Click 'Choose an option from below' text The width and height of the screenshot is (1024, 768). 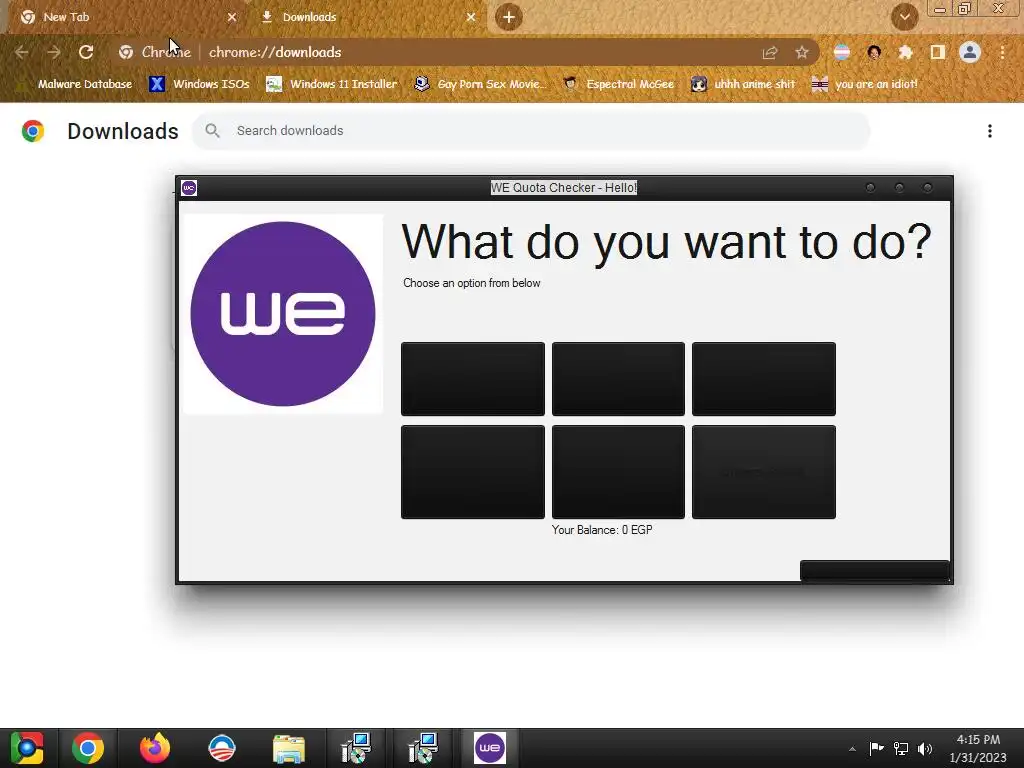pos(472,283)
